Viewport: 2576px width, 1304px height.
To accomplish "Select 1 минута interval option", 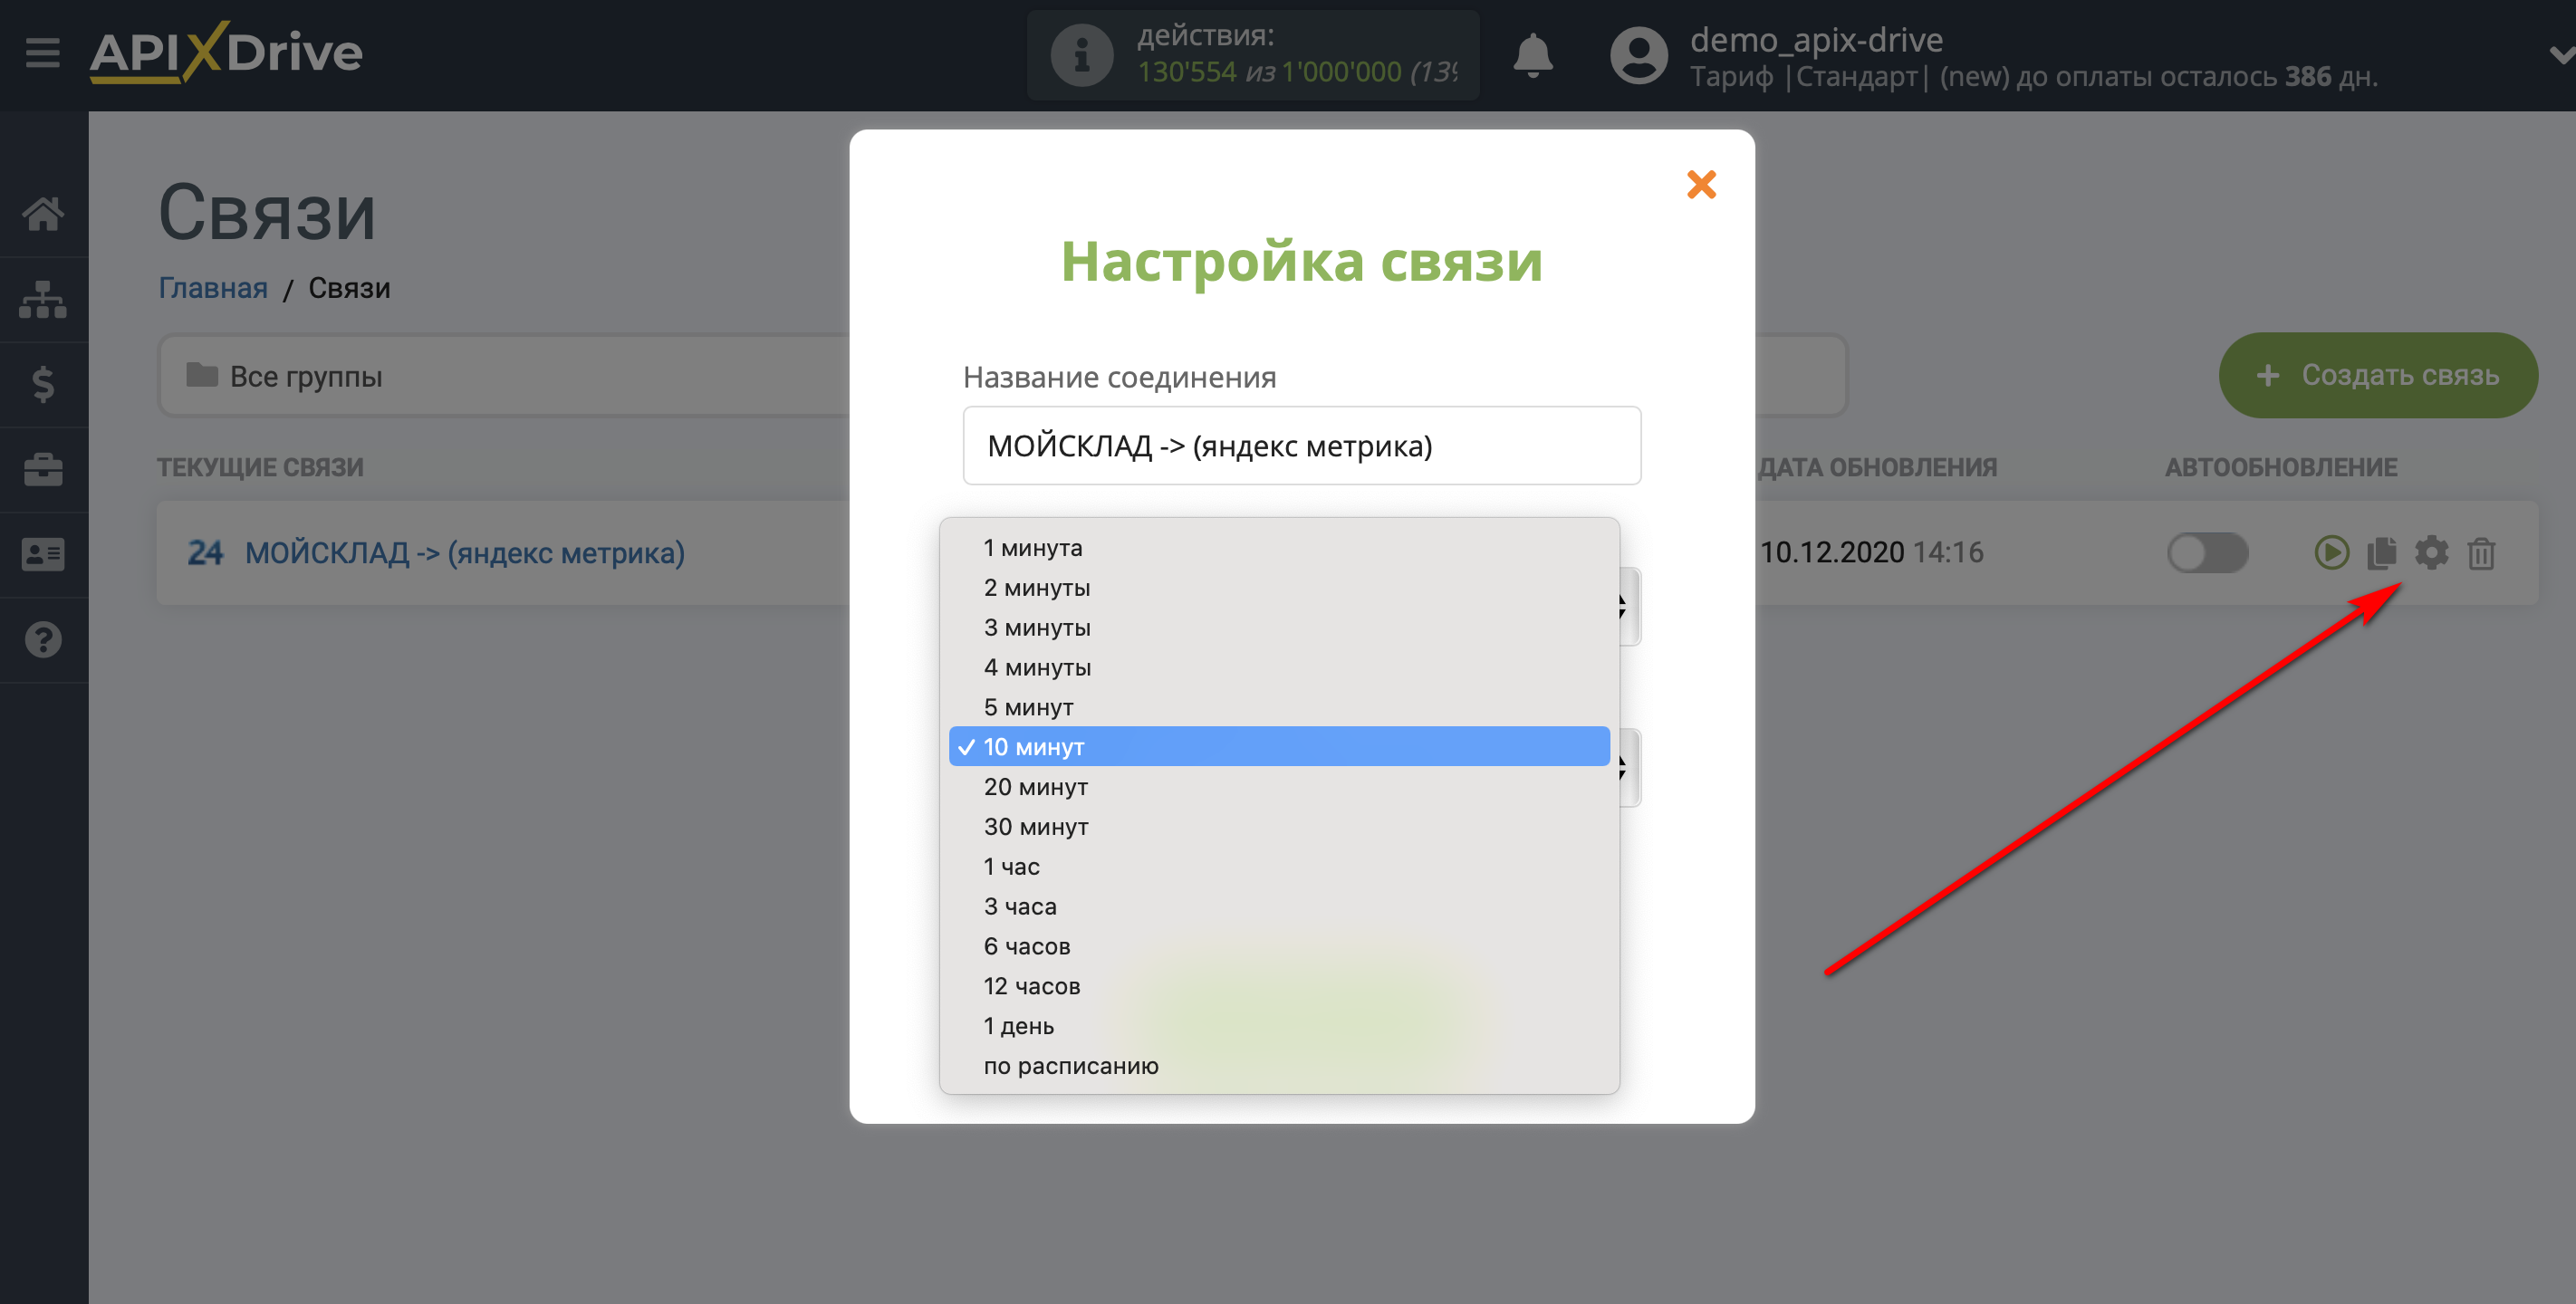I will [x=1279, y=548].
